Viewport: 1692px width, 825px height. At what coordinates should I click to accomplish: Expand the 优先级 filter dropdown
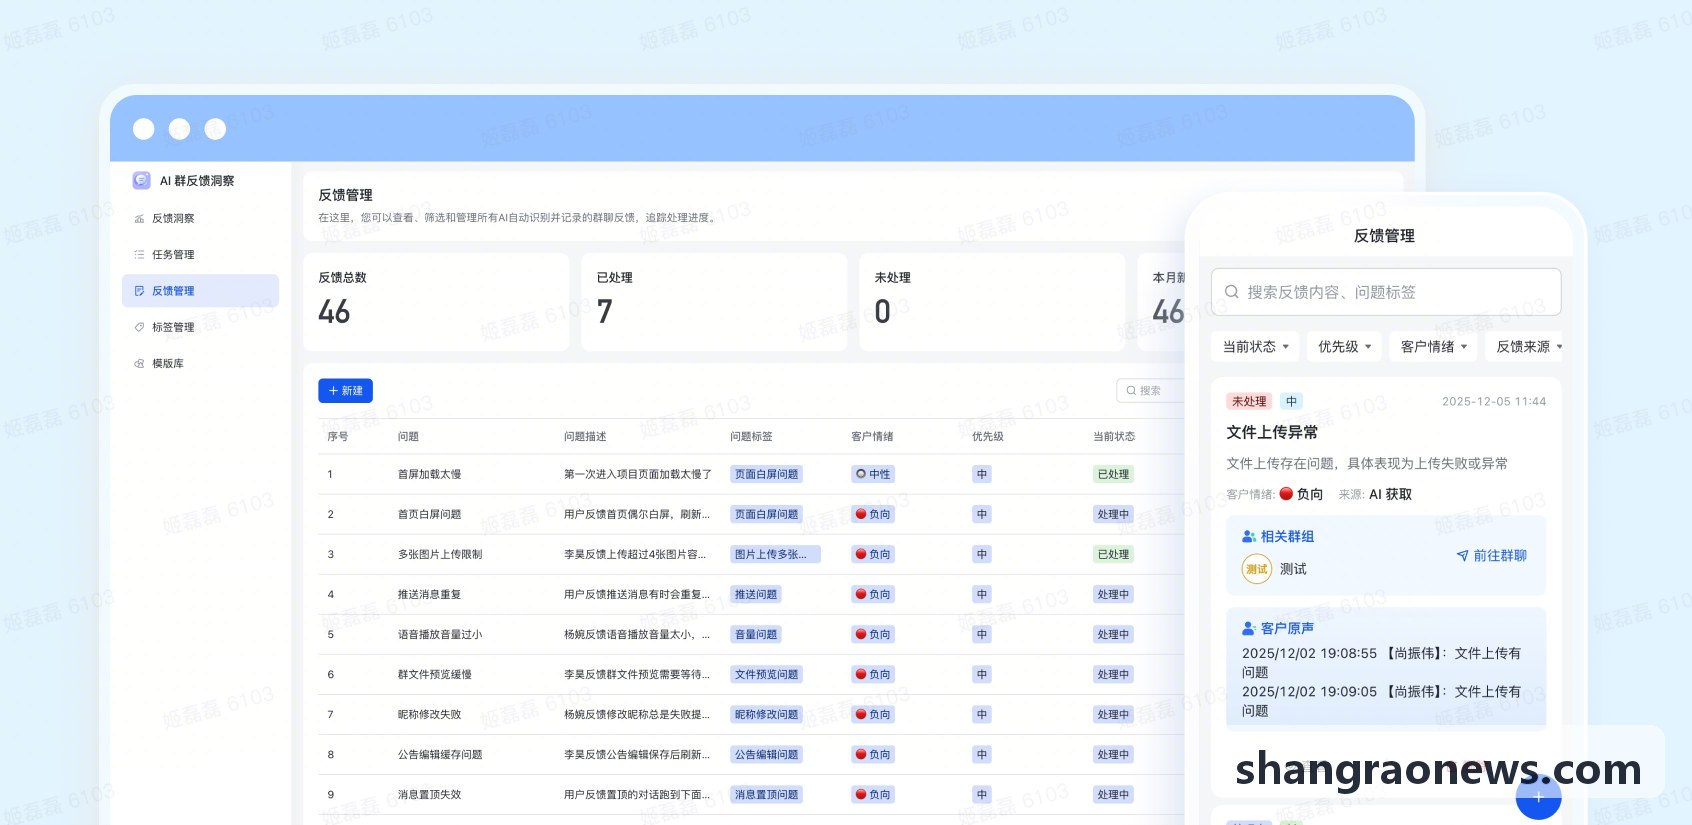tap(1344, 347)
